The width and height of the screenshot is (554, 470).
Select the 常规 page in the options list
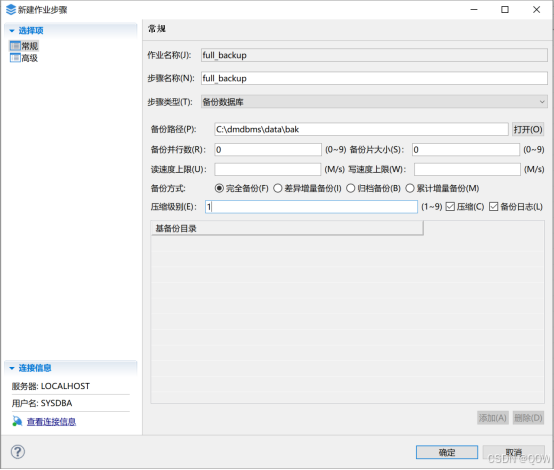[x=24, y=46]
